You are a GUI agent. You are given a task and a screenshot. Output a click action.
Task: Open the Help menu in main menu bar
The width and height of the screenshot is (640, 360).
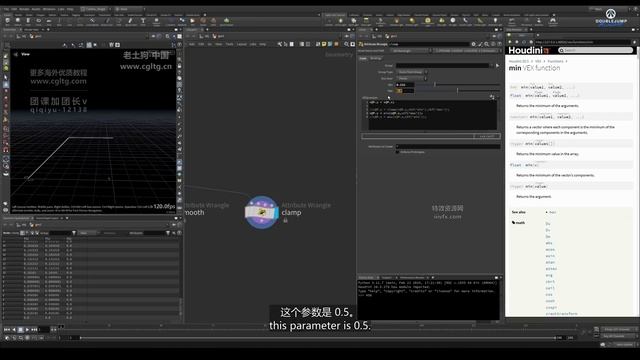point(70,9)
